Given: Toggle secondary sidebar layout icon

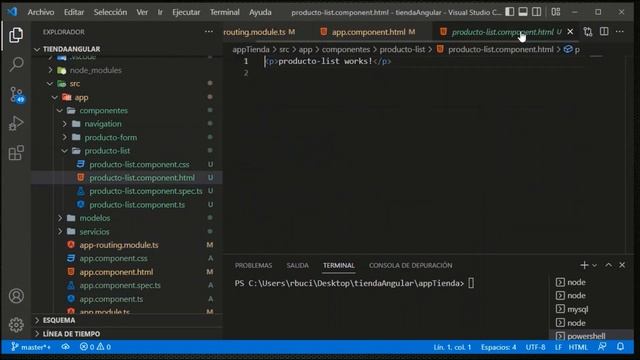Looking at the screenshot, I should click(537, 12).
